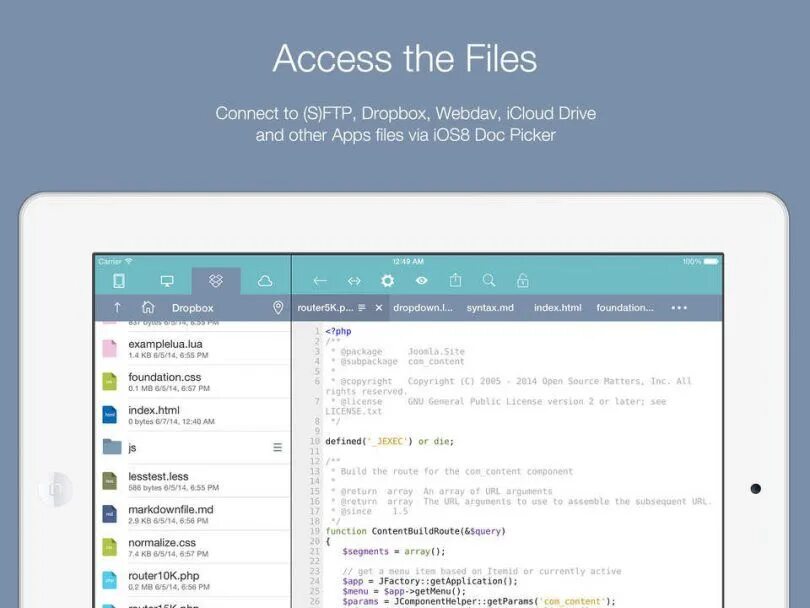Open editor settings gear
The height and width of the screenshot is (608, 810).
[x=387, y=280]
